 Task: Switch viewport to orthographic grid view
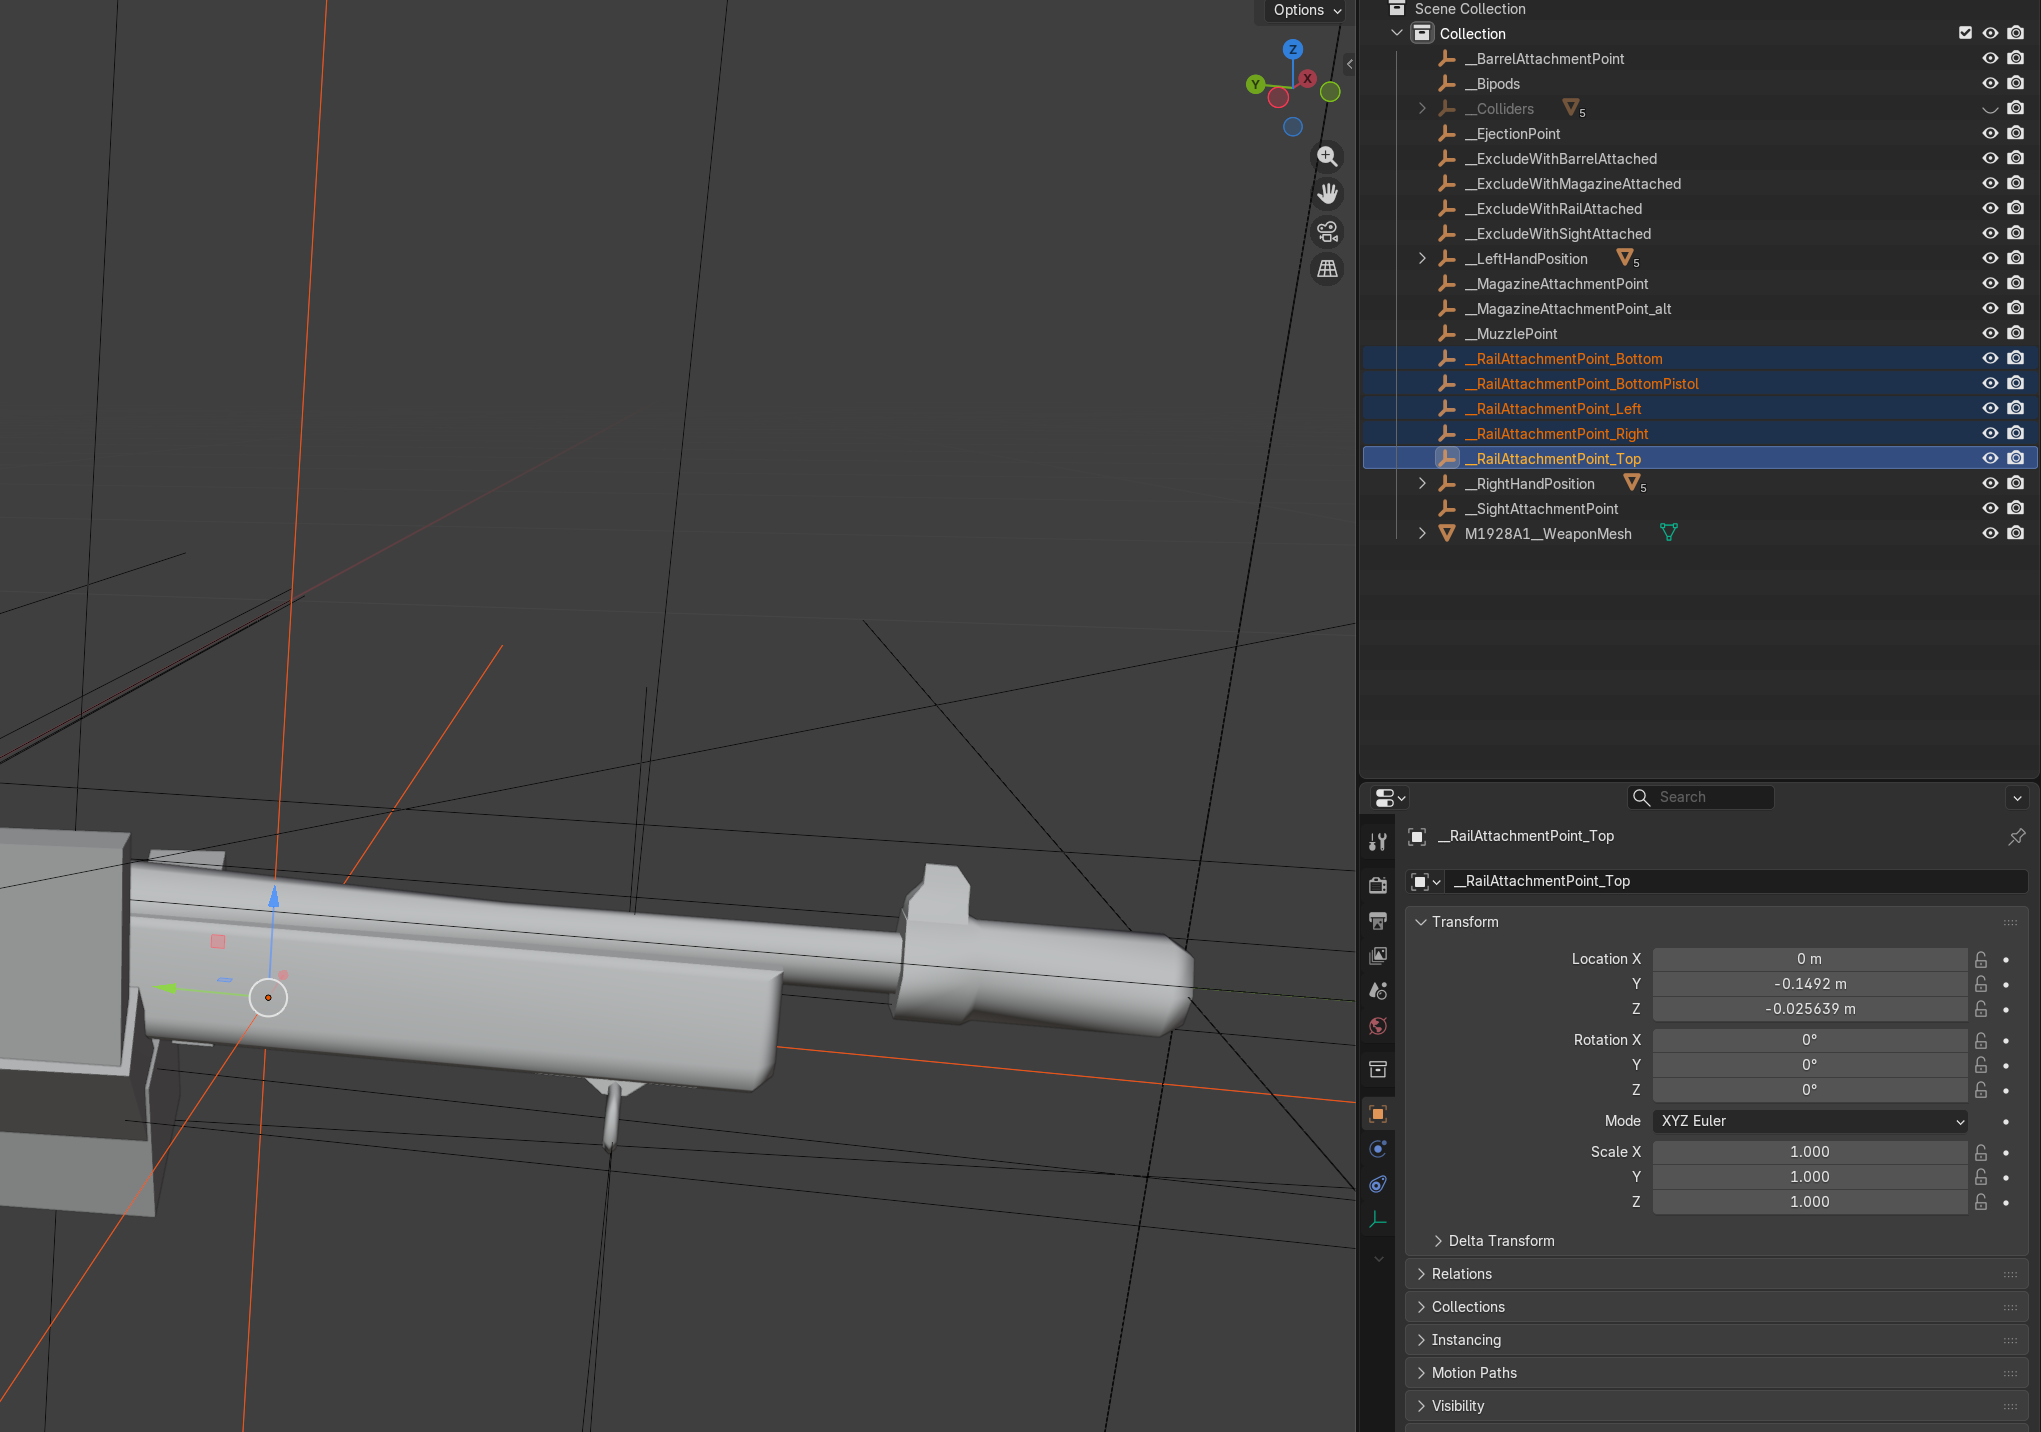[1327, 268]
